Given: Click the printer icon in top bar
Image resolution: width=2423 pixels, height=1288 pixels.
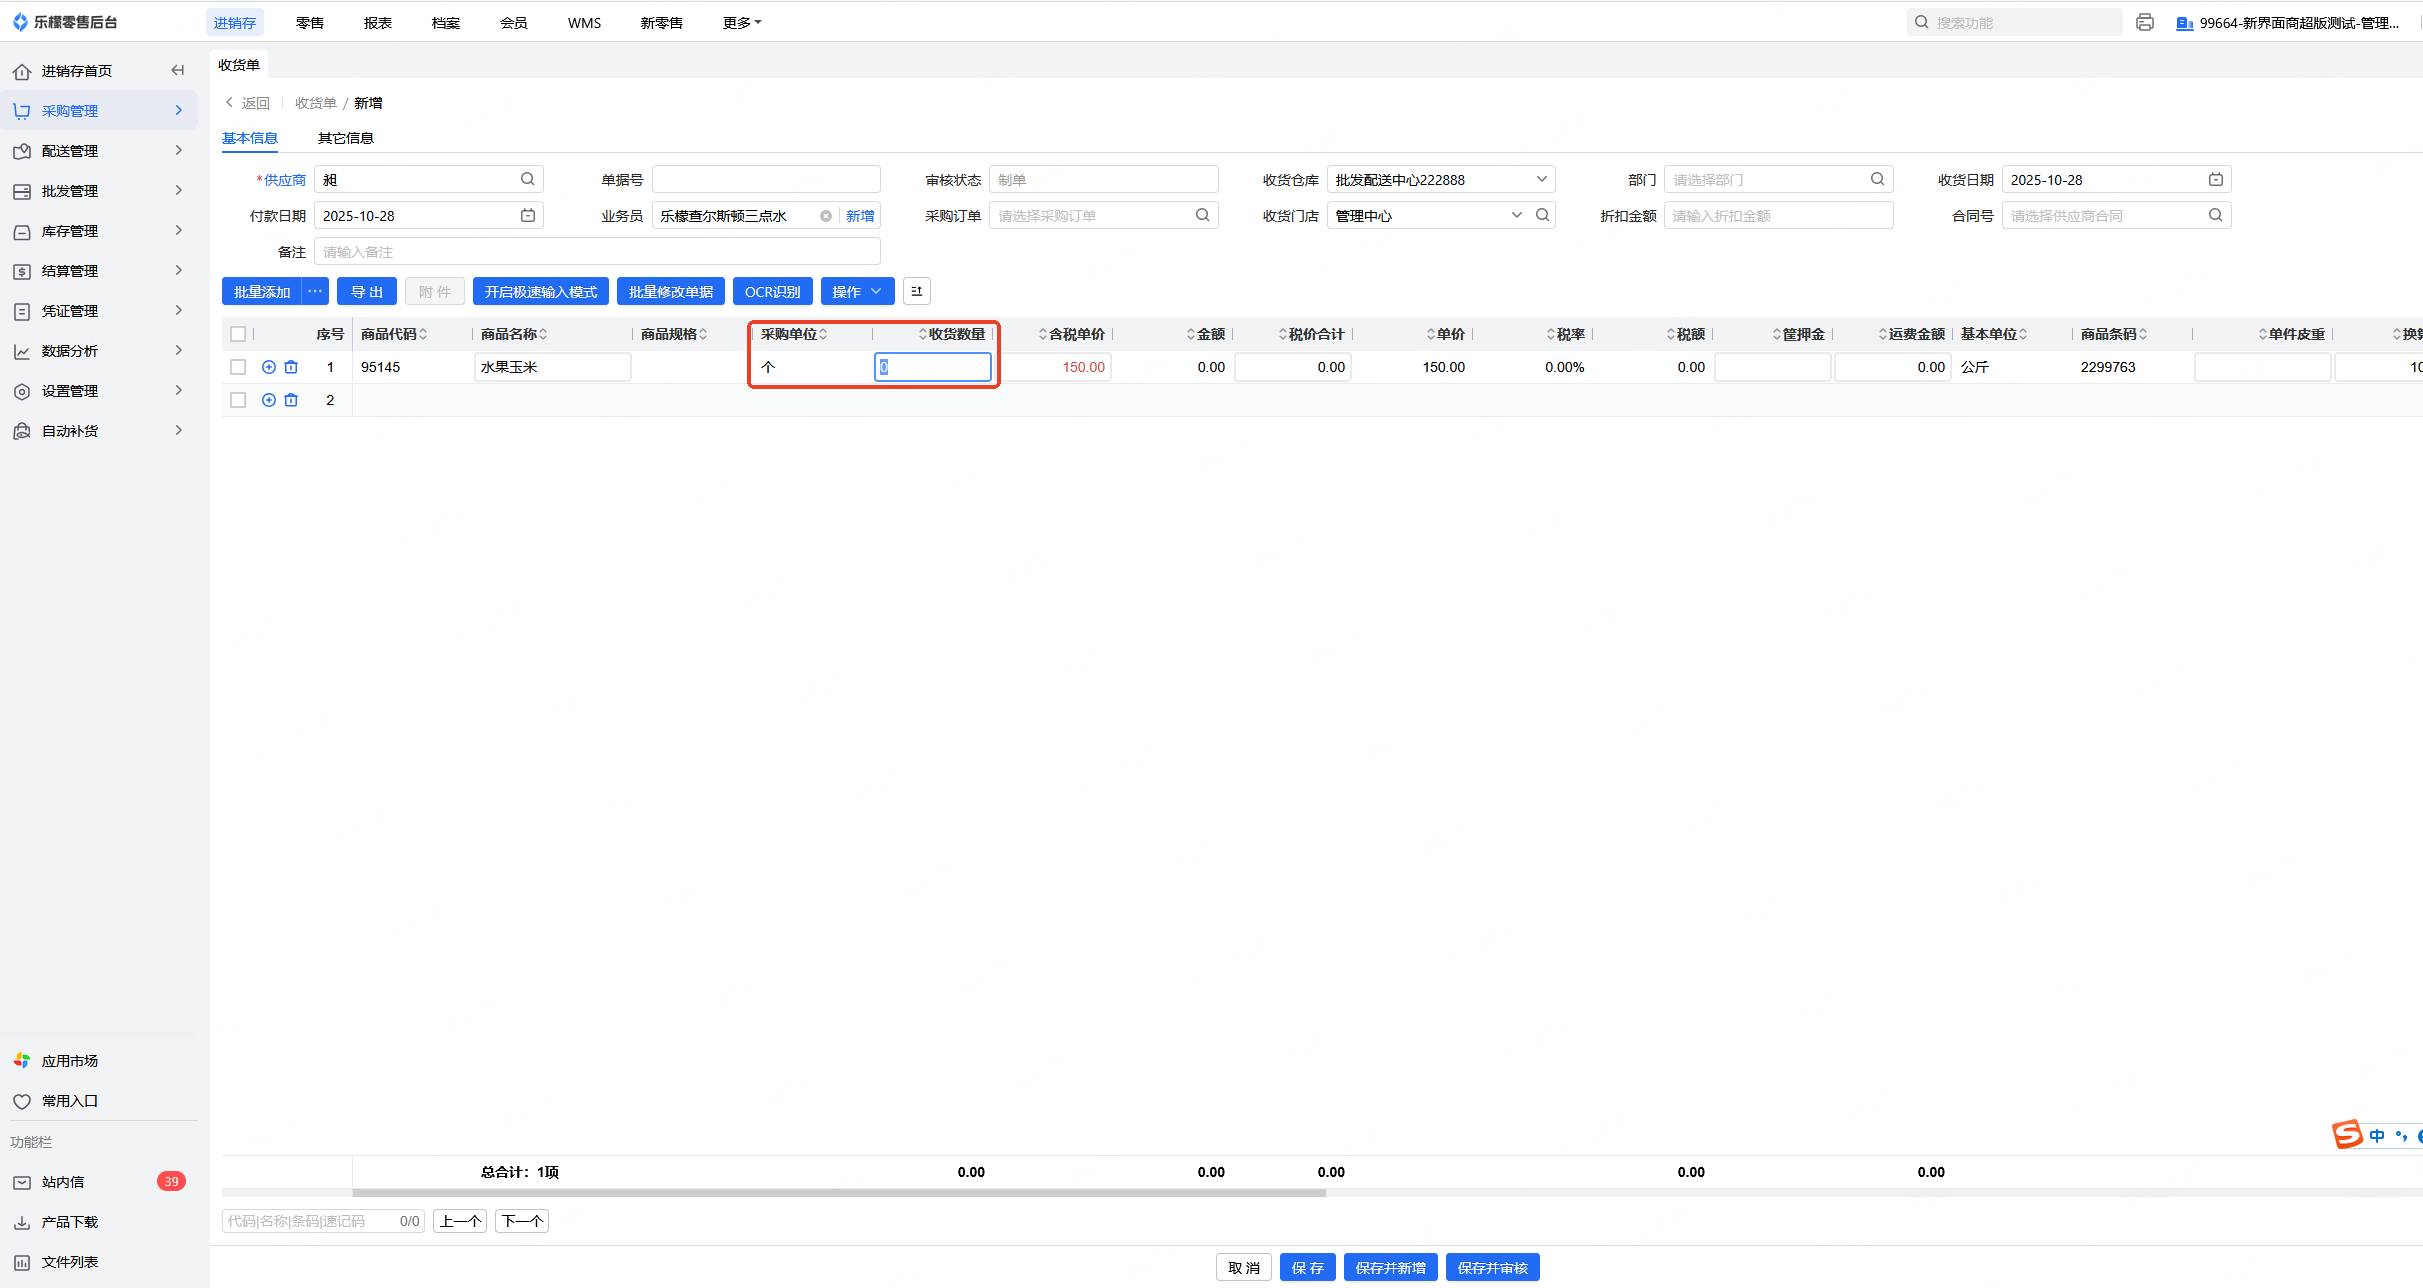Looking at the screenshot, I should click(x=2144, y=22).
